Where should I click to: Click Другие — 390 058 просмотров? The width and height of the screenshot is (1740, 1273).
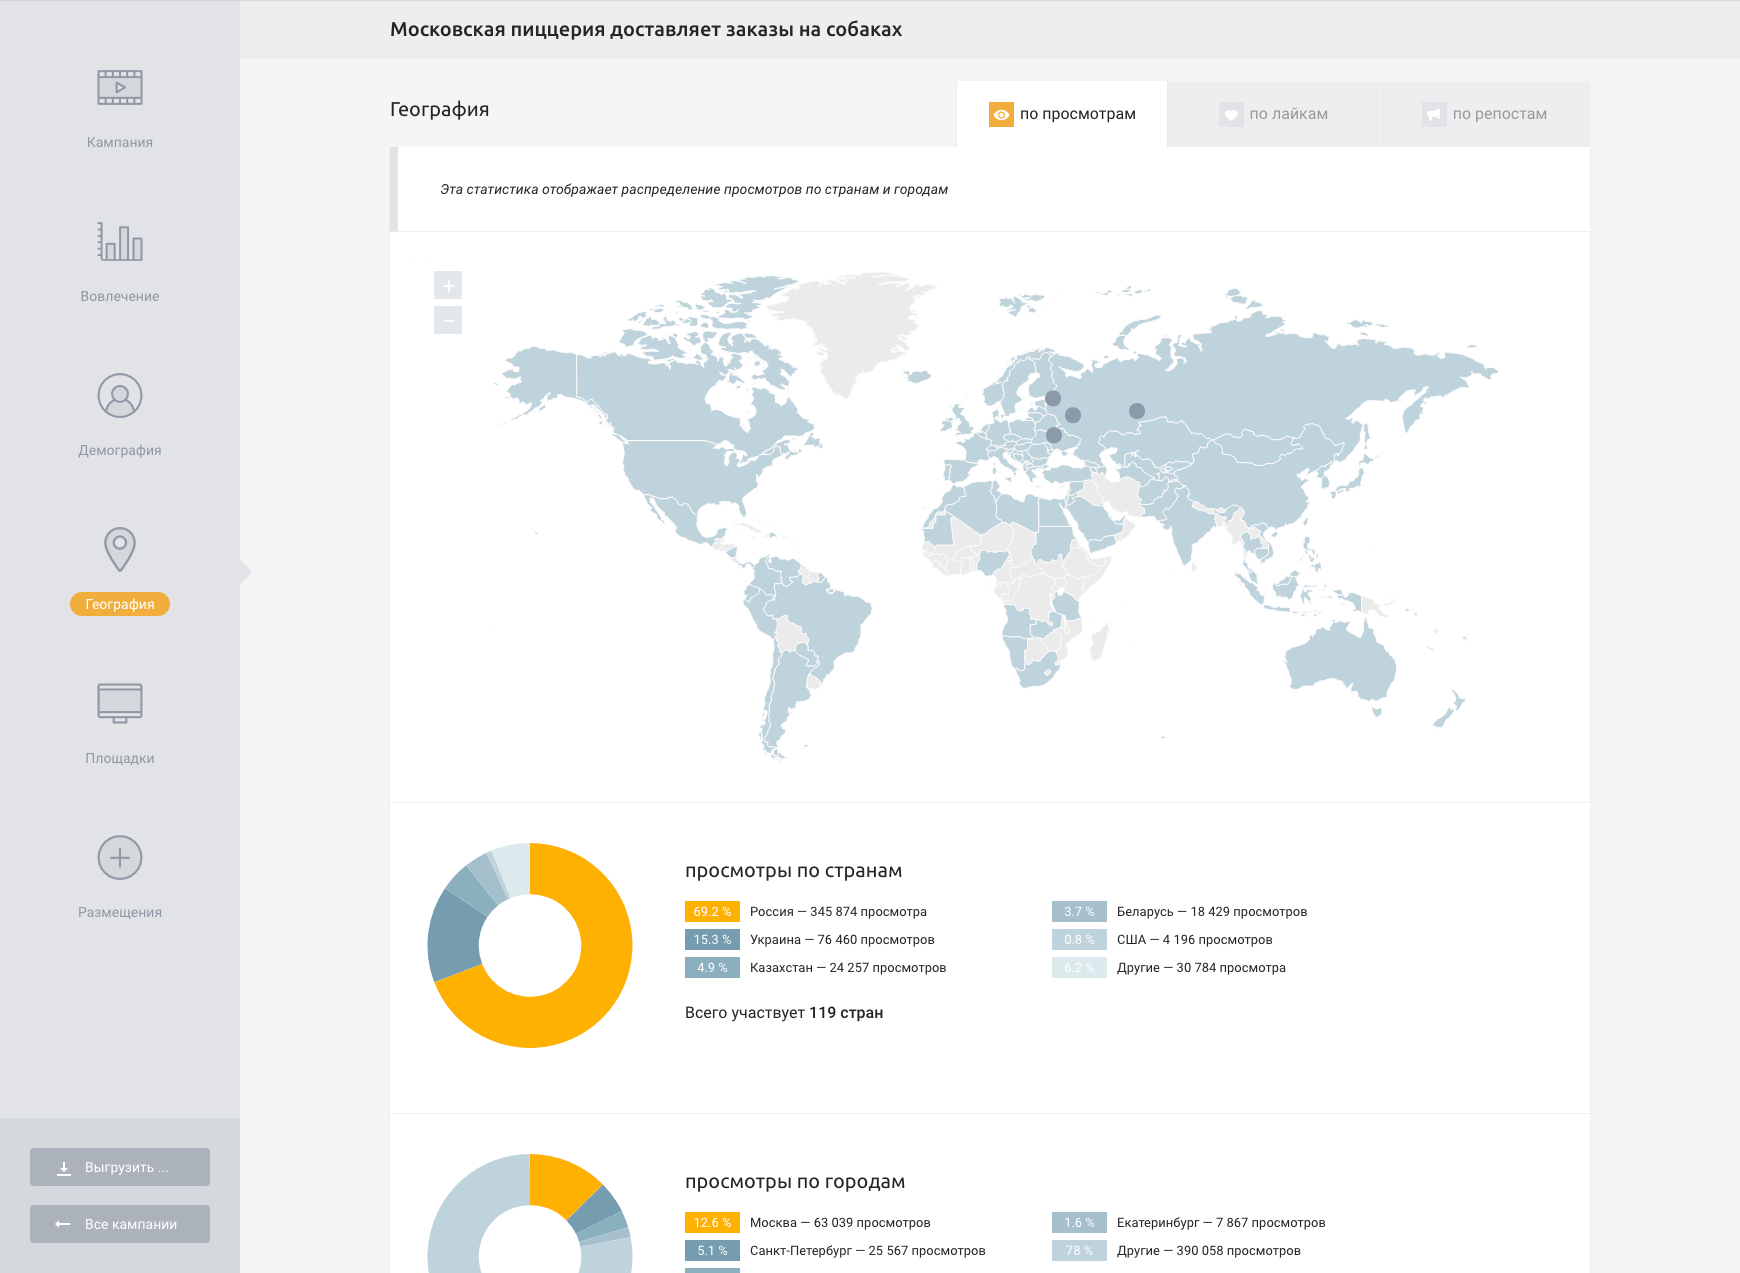pos(1209,1251)
